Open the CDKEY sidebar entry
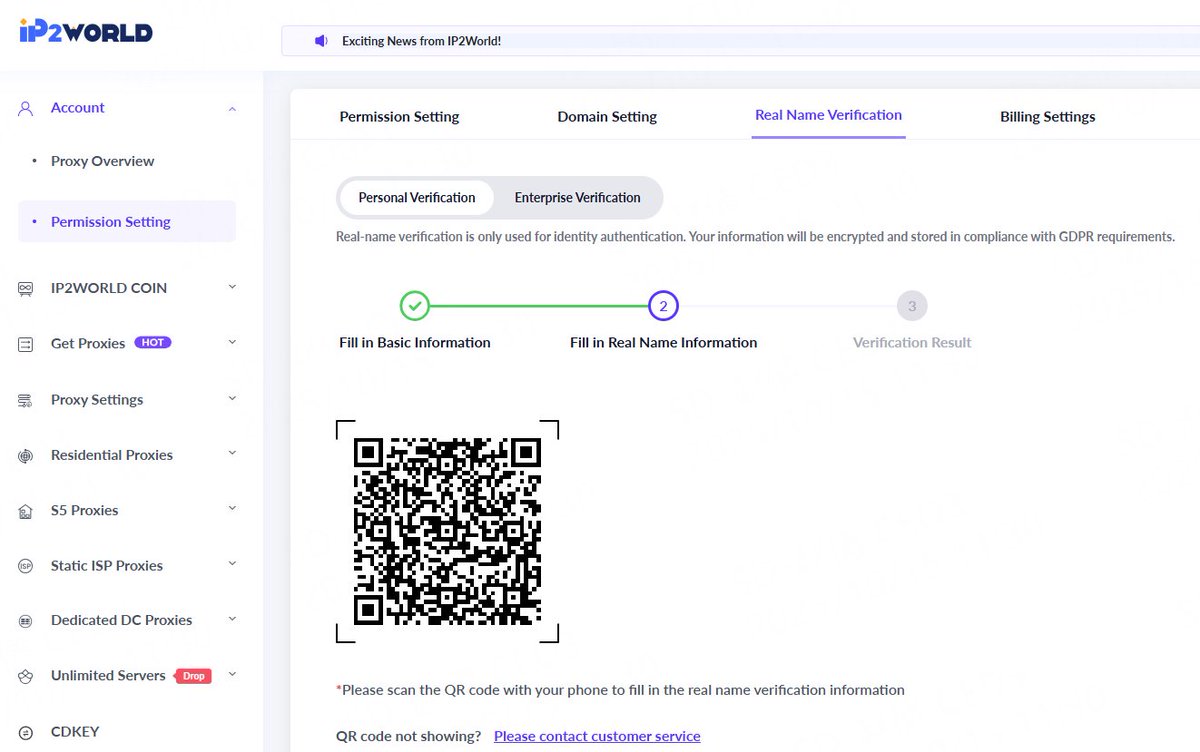Image resolution: width=1200 pixels, height=752 pixels. 75,732
